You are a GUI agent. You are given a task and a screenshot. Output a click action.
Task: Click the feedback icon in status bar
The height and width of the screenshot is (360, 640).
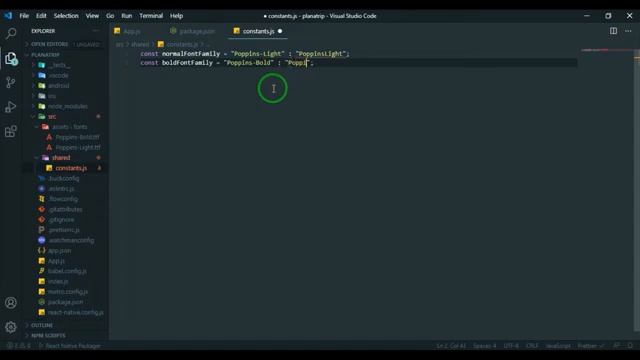[x=617, y=346]
